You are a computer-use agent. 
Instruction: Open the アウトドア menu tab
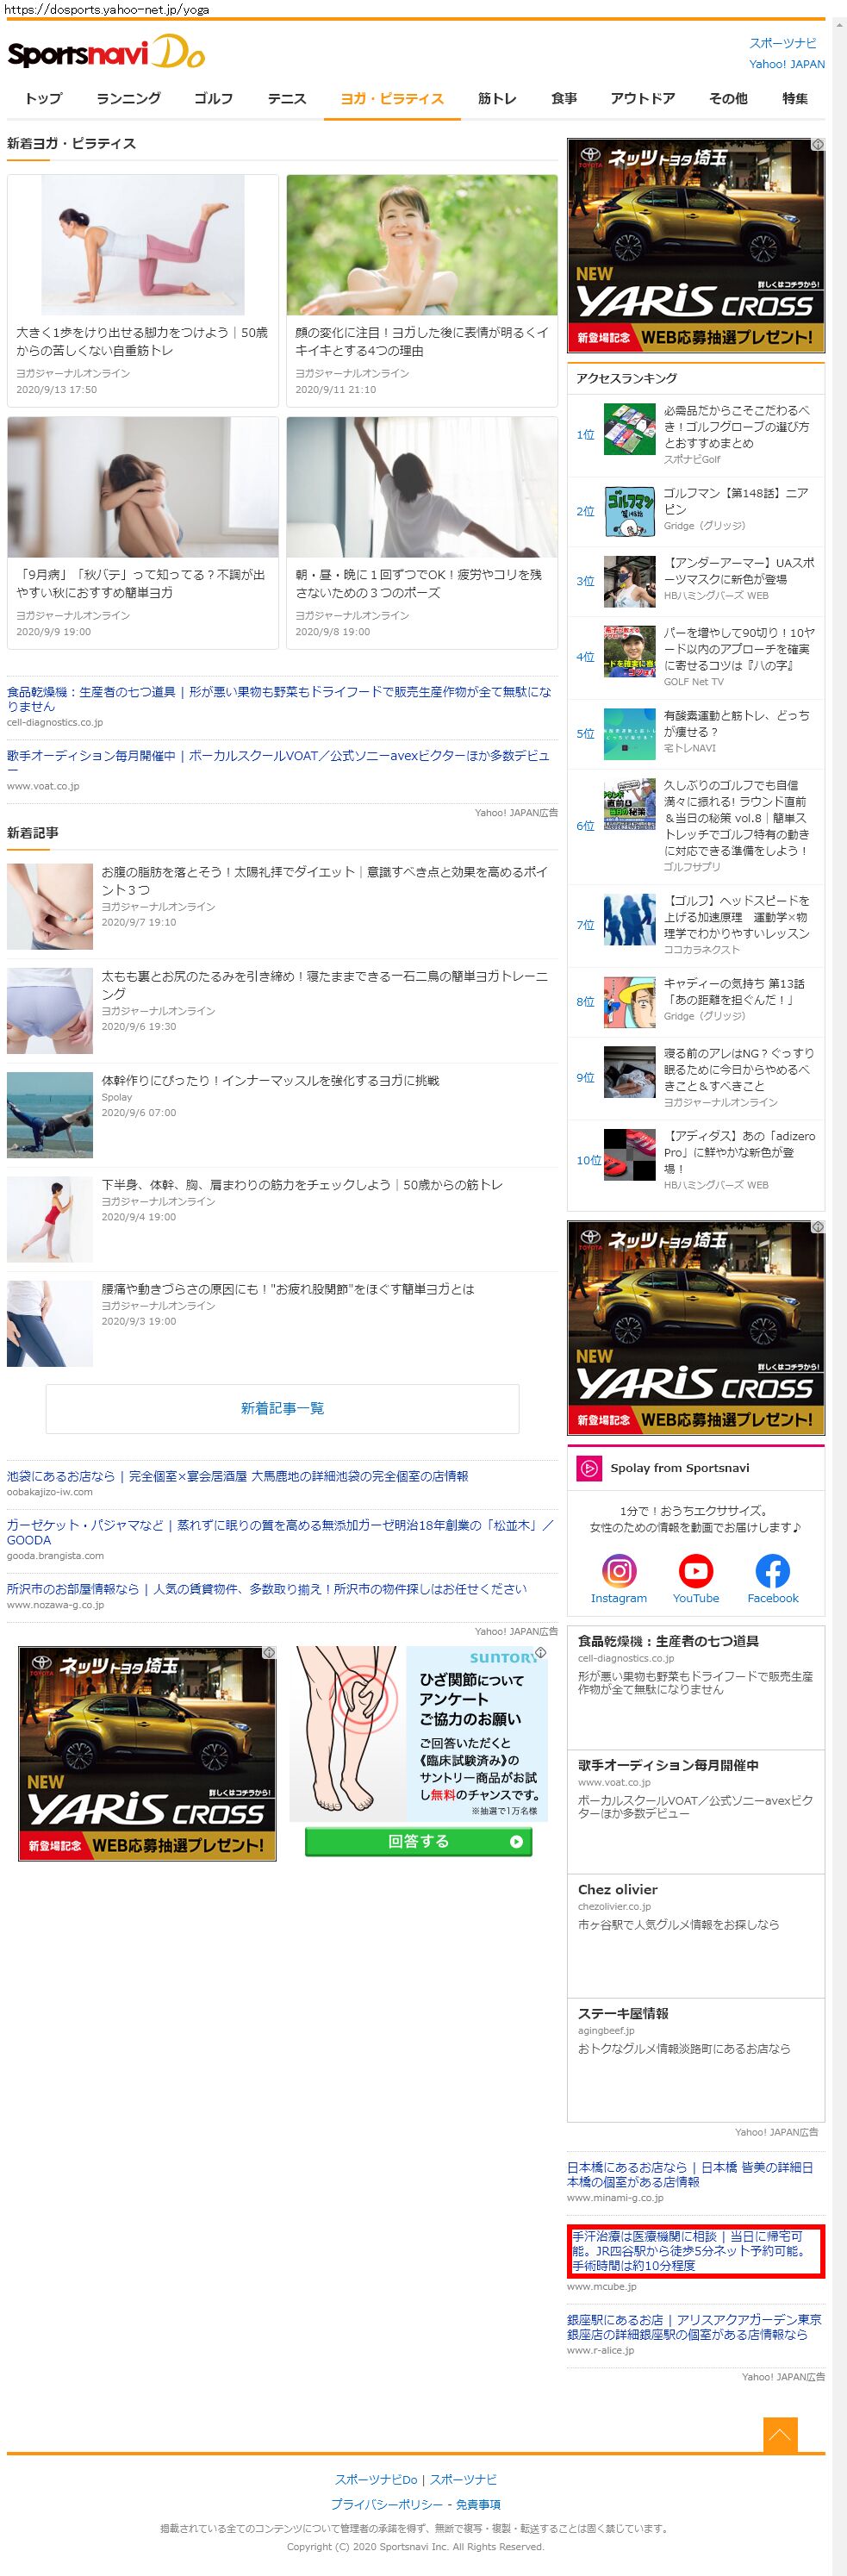[642, 98]
